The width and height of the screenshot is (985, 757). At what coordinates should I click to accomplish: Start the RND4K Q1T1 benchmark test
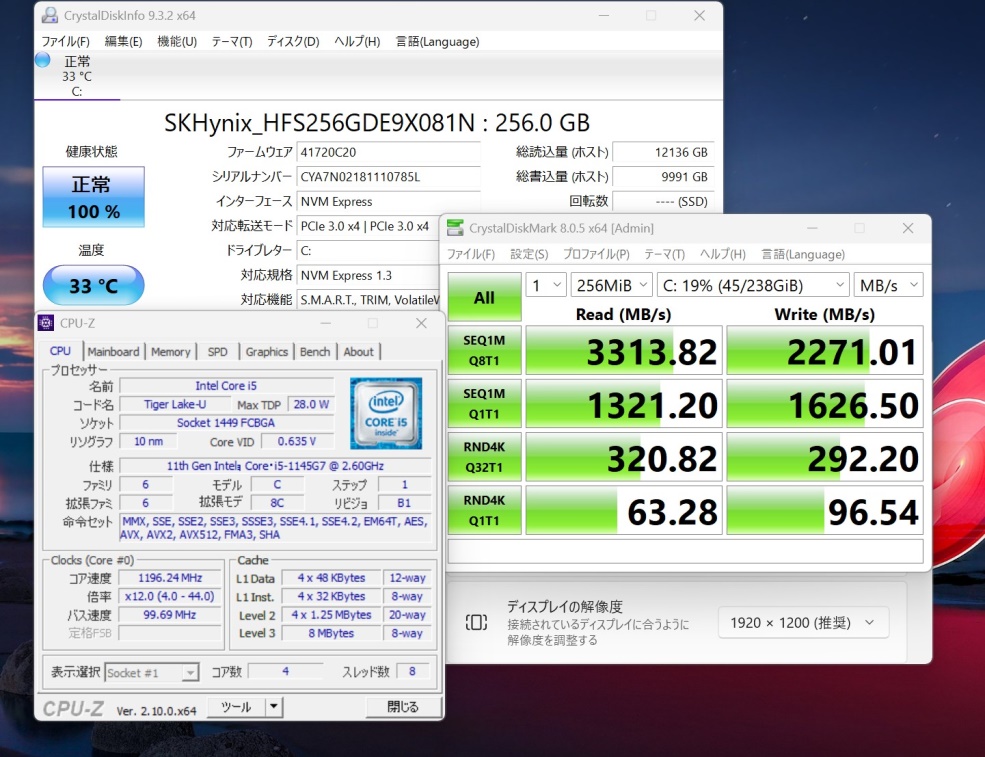coord(484,510)
